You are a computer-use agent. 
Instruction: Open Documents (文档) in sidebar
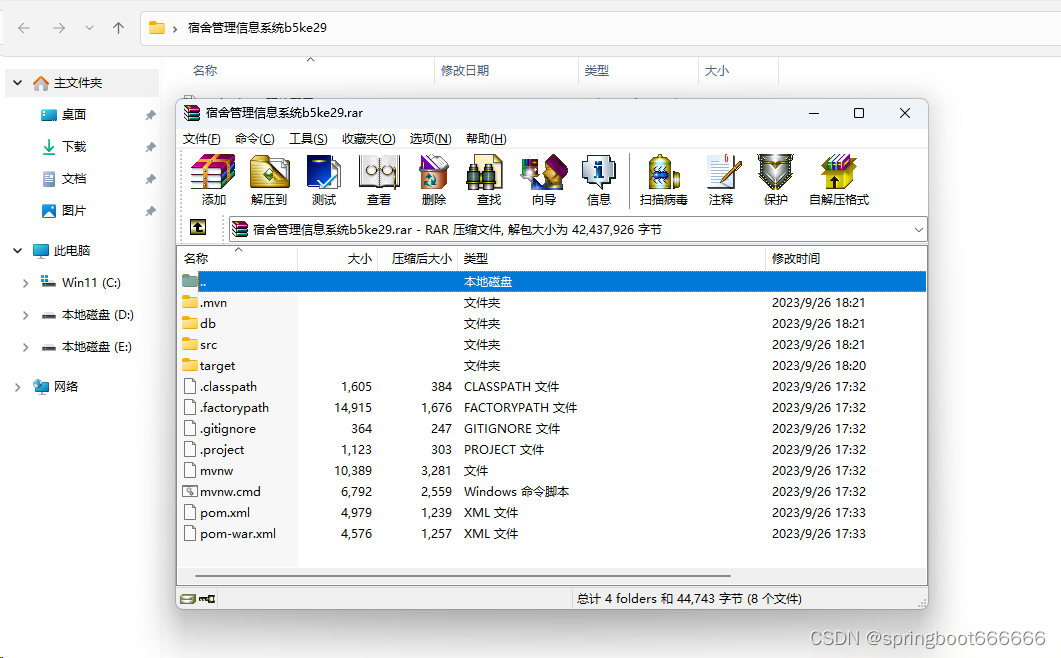pos(74,179)
